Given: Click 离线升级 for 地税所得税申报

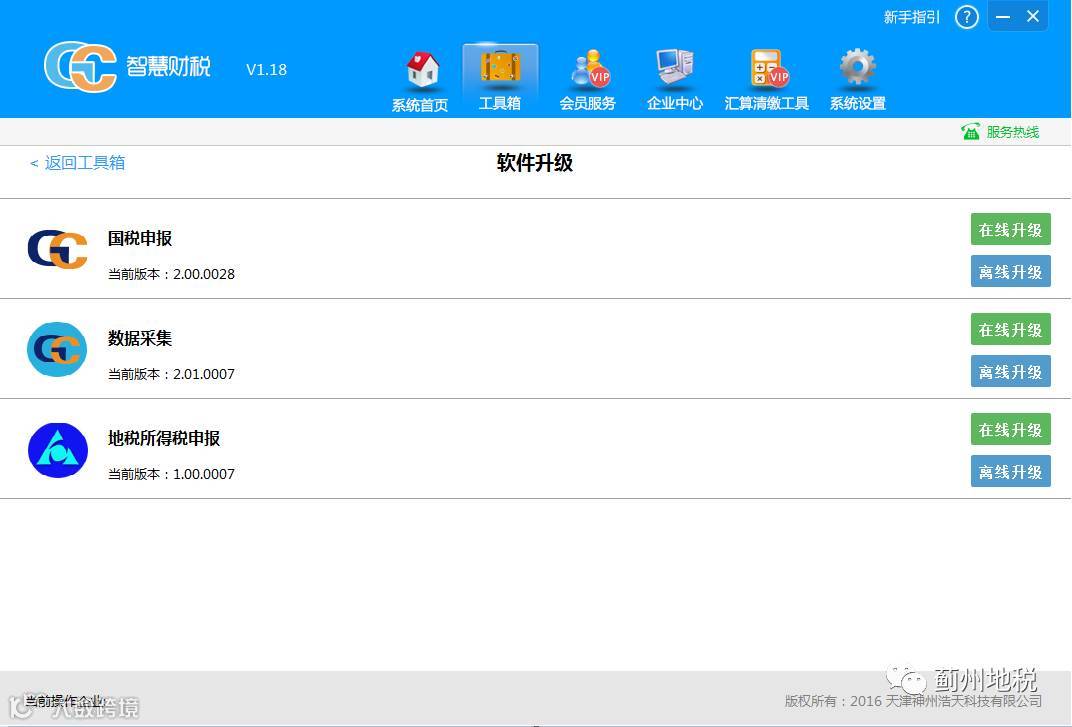Looking at the screenshot, I should coord(1010,471).
